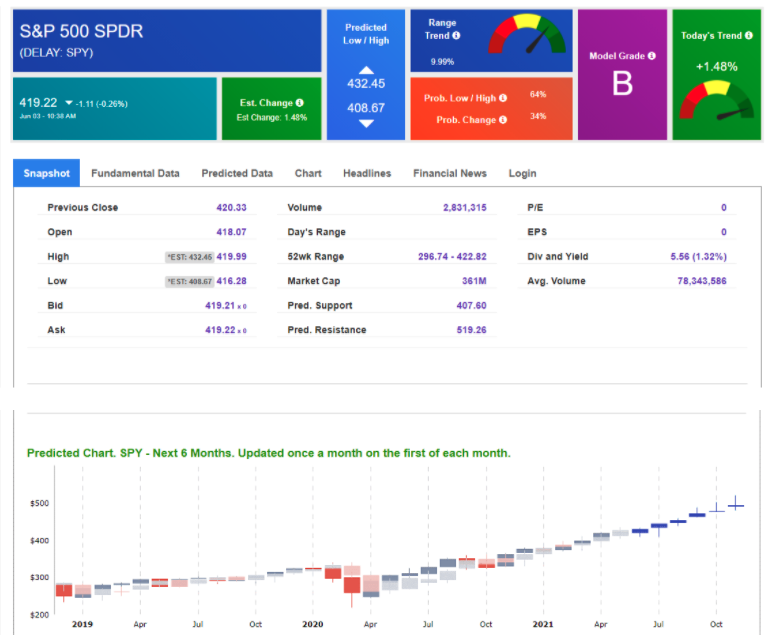Click the info icon beside Today's Trend
This screenshot has width=772, height=635.
749,35
